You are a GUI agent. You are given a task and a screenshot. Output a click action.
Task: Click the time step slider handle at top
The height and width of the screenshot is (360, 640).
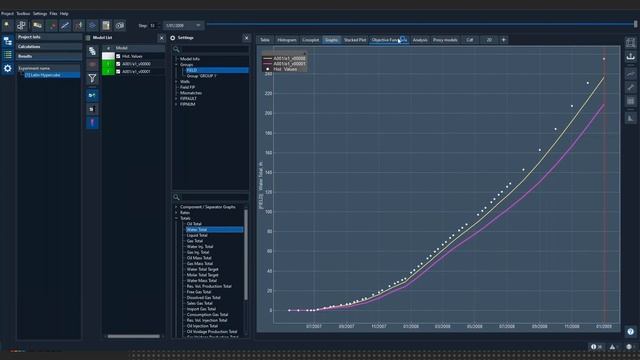636,24
